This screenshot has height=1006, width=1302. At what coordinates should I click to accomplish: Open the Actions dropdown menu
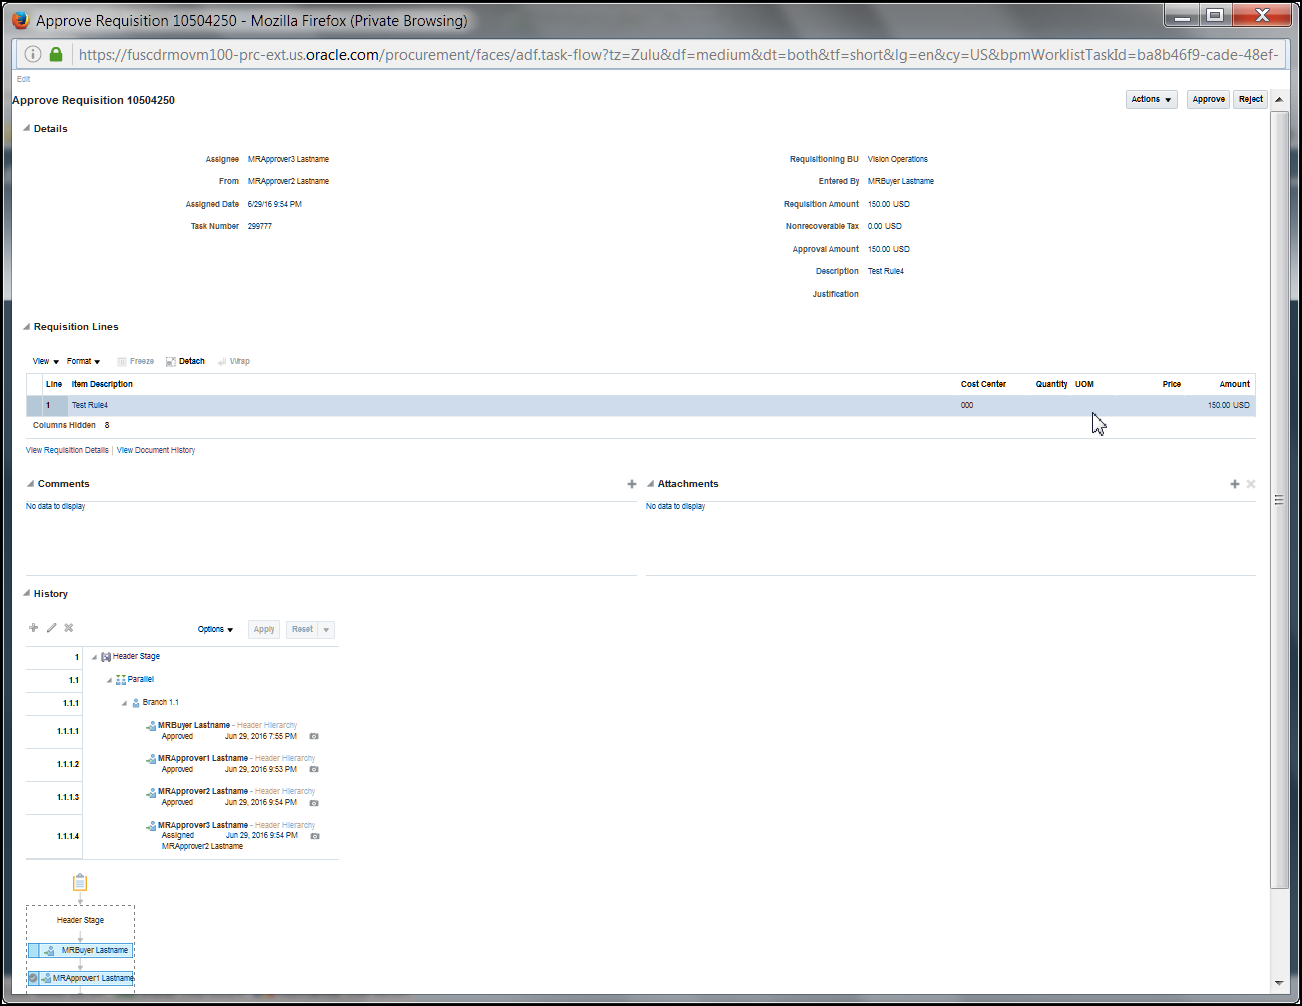(1151, 99)
